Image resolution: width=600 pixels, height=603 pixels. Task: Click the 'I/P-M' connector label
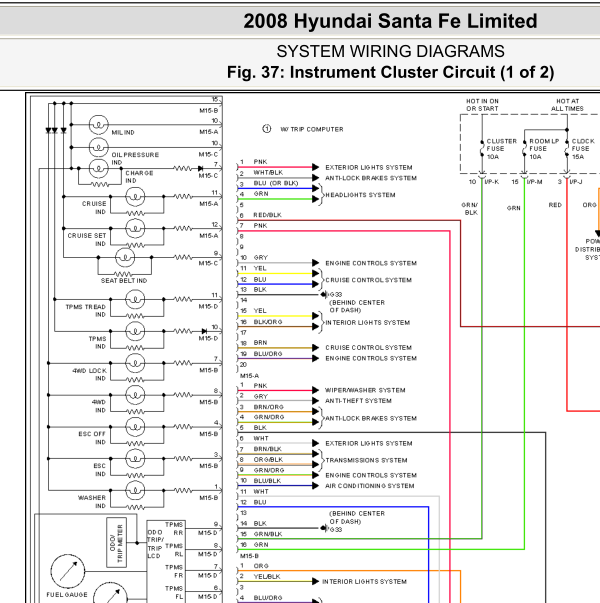pos(535,182)
